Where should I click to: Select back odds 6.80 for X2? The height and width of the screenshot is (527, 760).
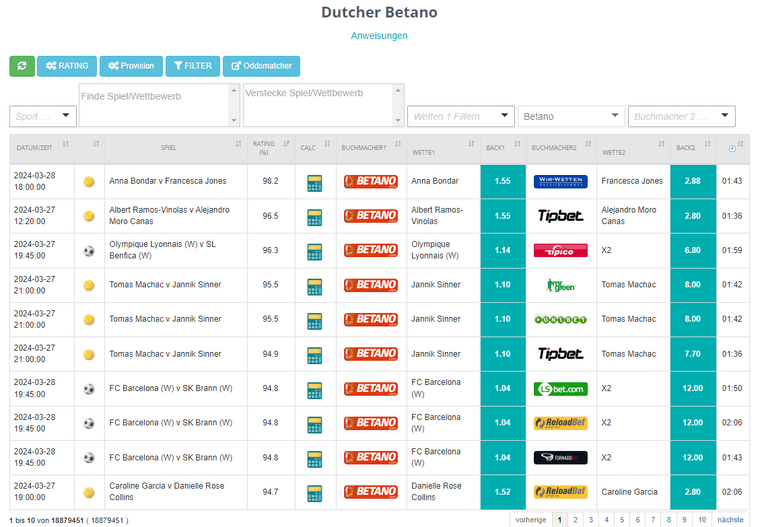pos(693,251)
